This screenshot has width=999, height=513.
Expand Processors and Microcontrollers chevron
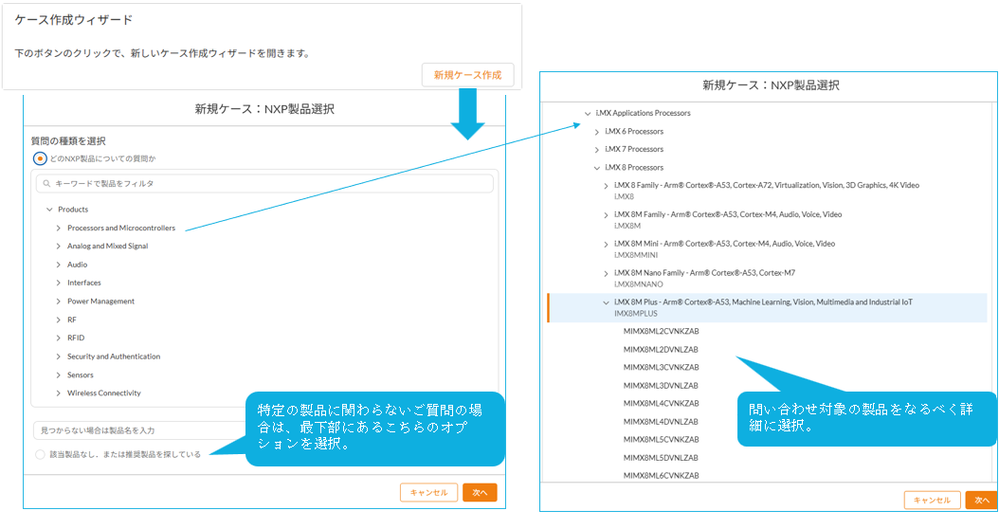click(x=58, y=228)
